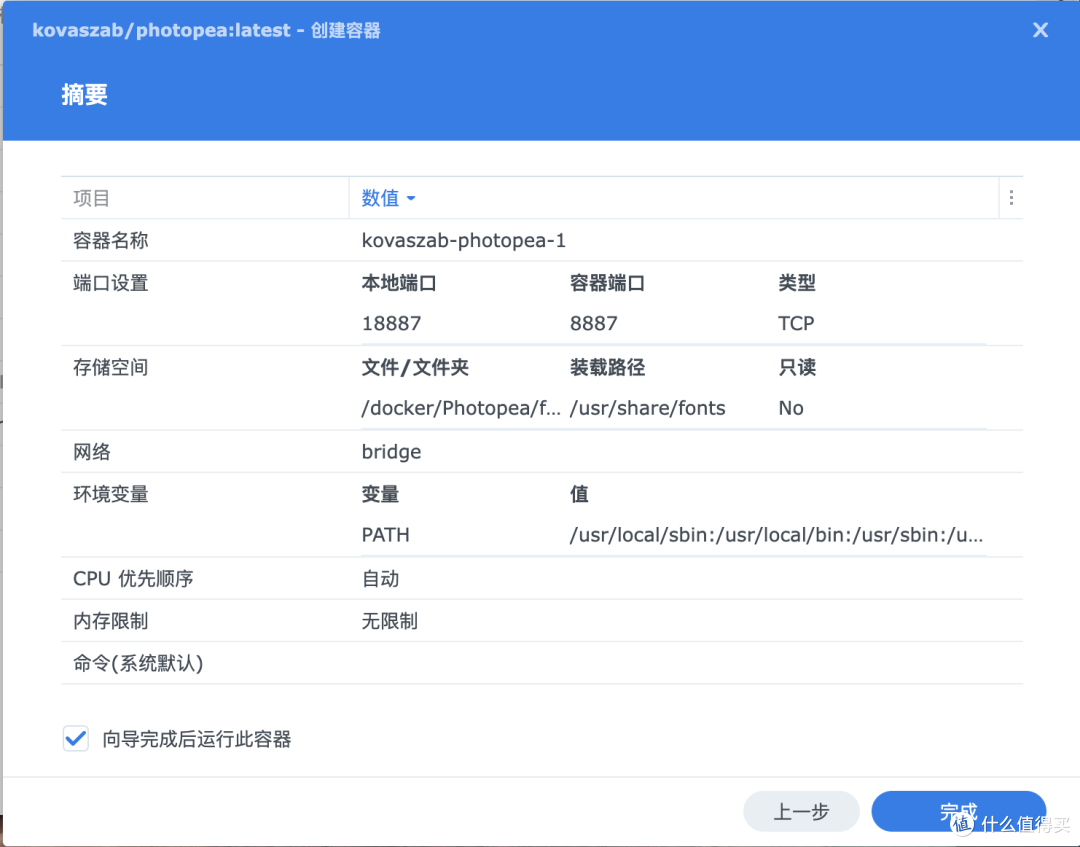This screenshot has width=1080, height=847.
Task: Click the 命令(系统默认) row label
Action: (138, 664)
